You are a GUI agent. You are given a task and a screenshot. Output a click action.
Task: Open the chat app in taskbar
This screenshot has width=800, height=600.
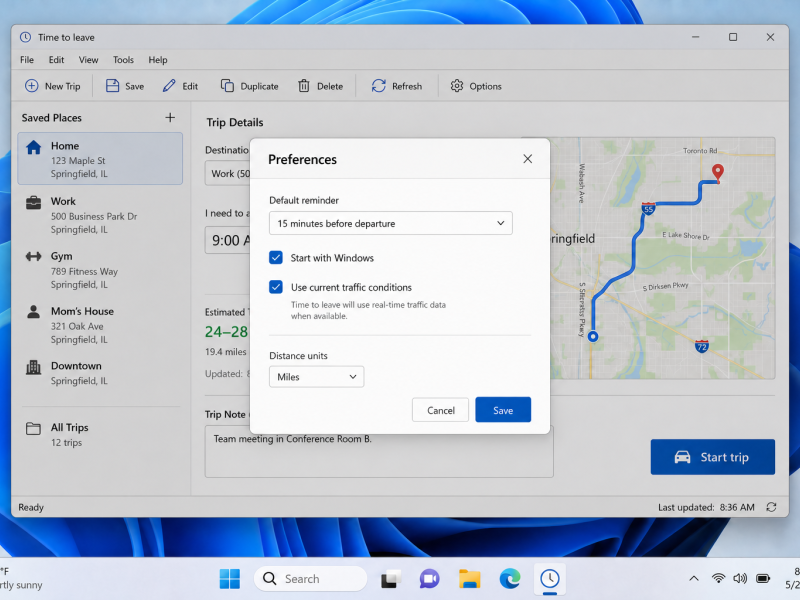pyautogui.click(x=430, y=579)
